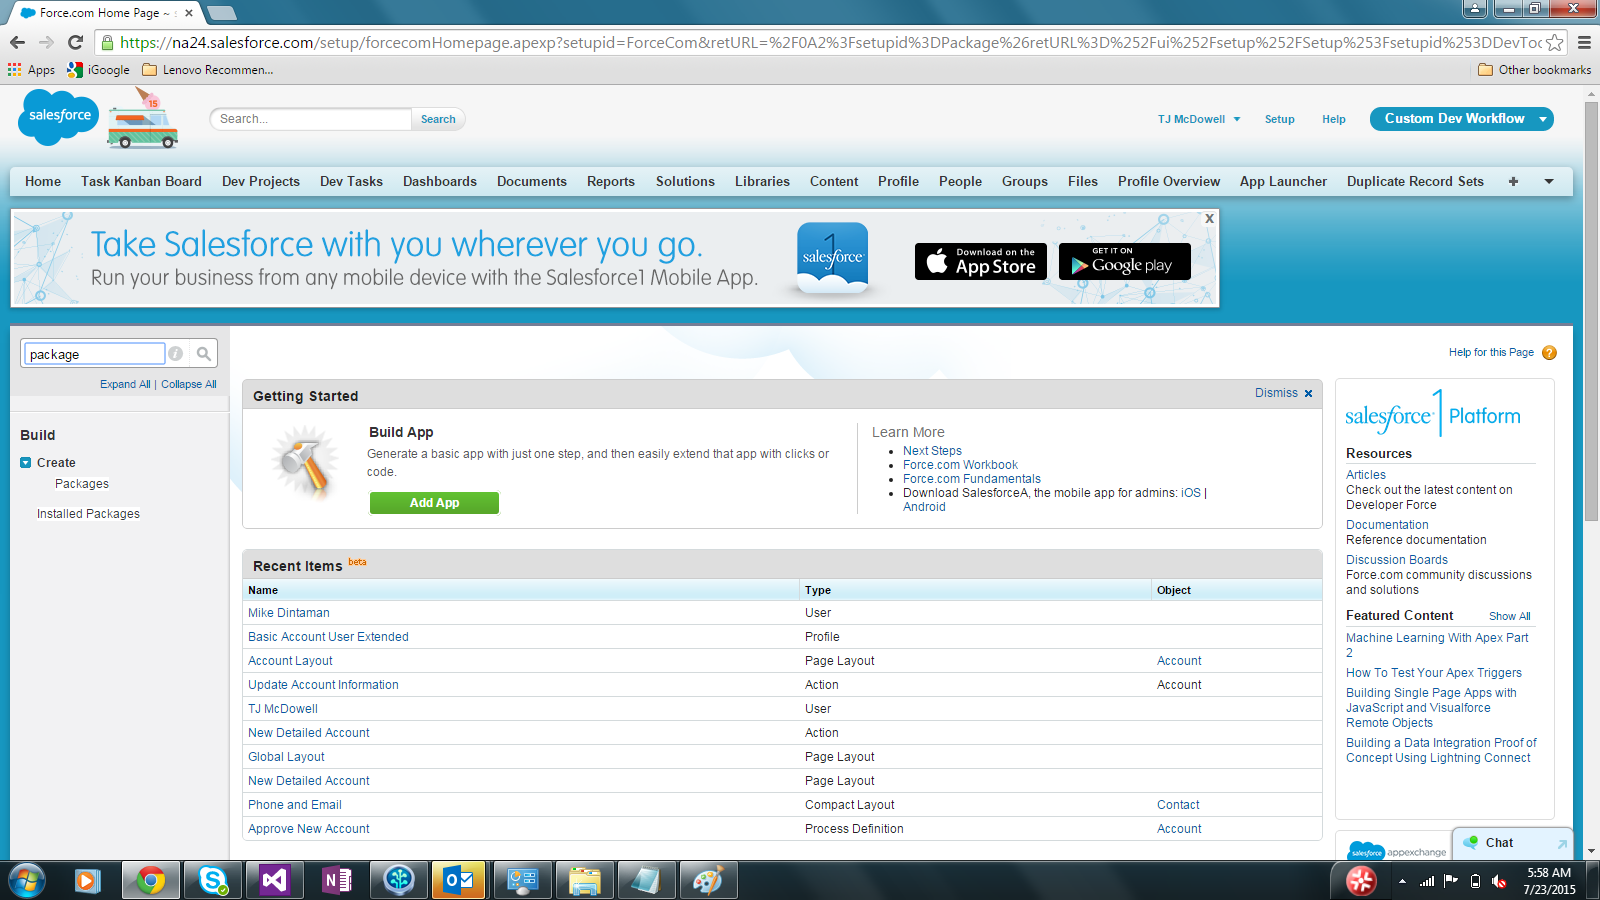
Task: Click the plus icon to add tabs
Action: 1513,182
